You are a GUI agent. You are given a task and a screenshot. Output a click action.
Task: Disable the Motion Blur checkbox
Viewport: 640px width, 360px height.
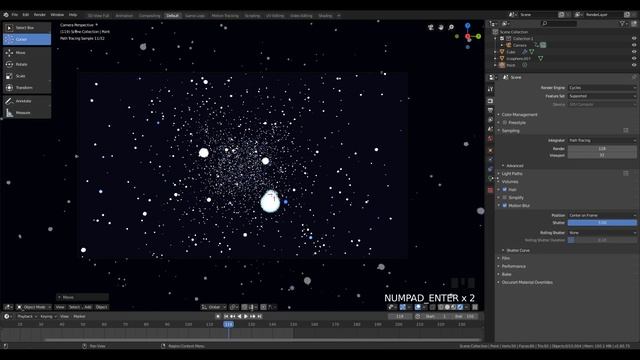pos(505,206)
